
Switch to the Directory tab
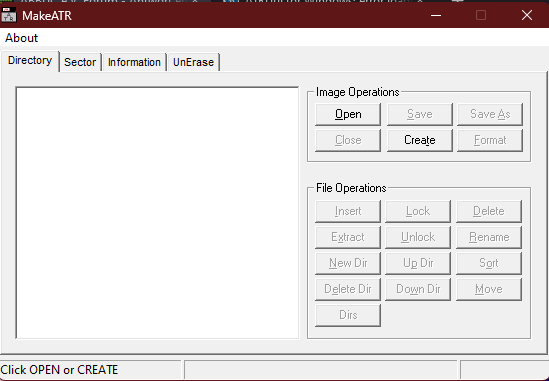[30, 61]
